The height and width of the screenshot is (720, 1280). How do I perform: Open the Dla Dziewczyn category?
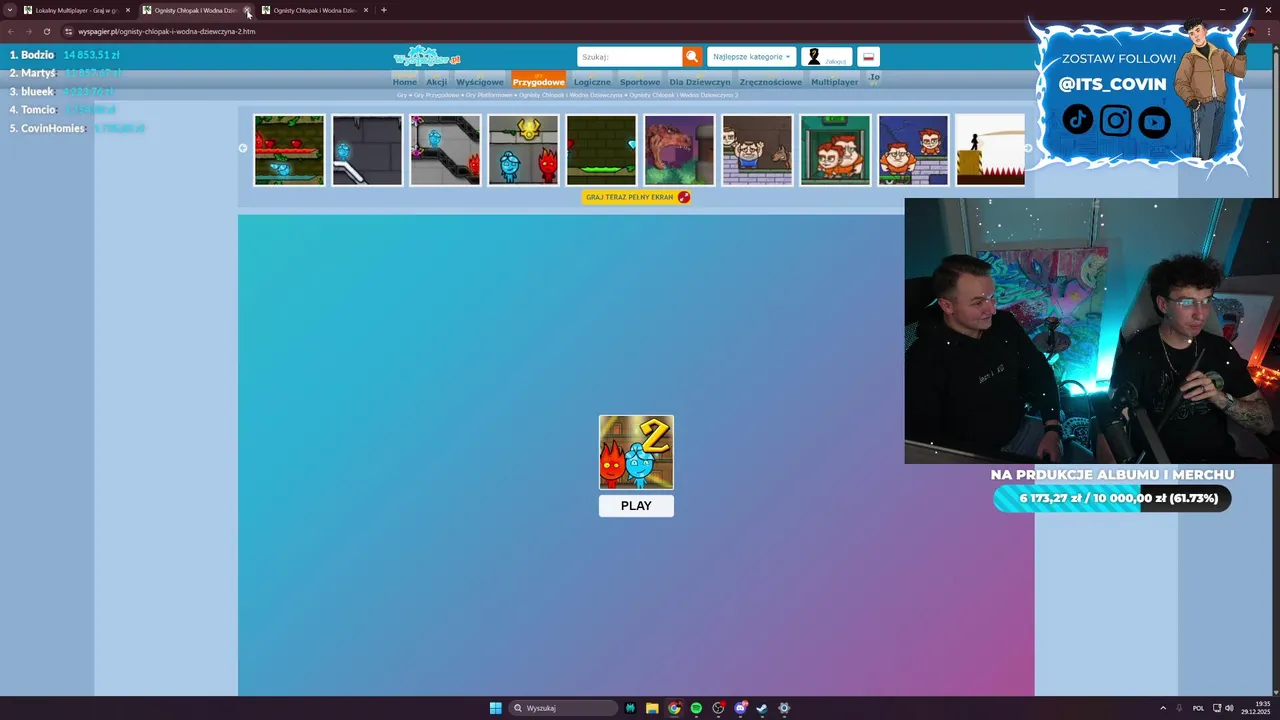pos(700,82)
